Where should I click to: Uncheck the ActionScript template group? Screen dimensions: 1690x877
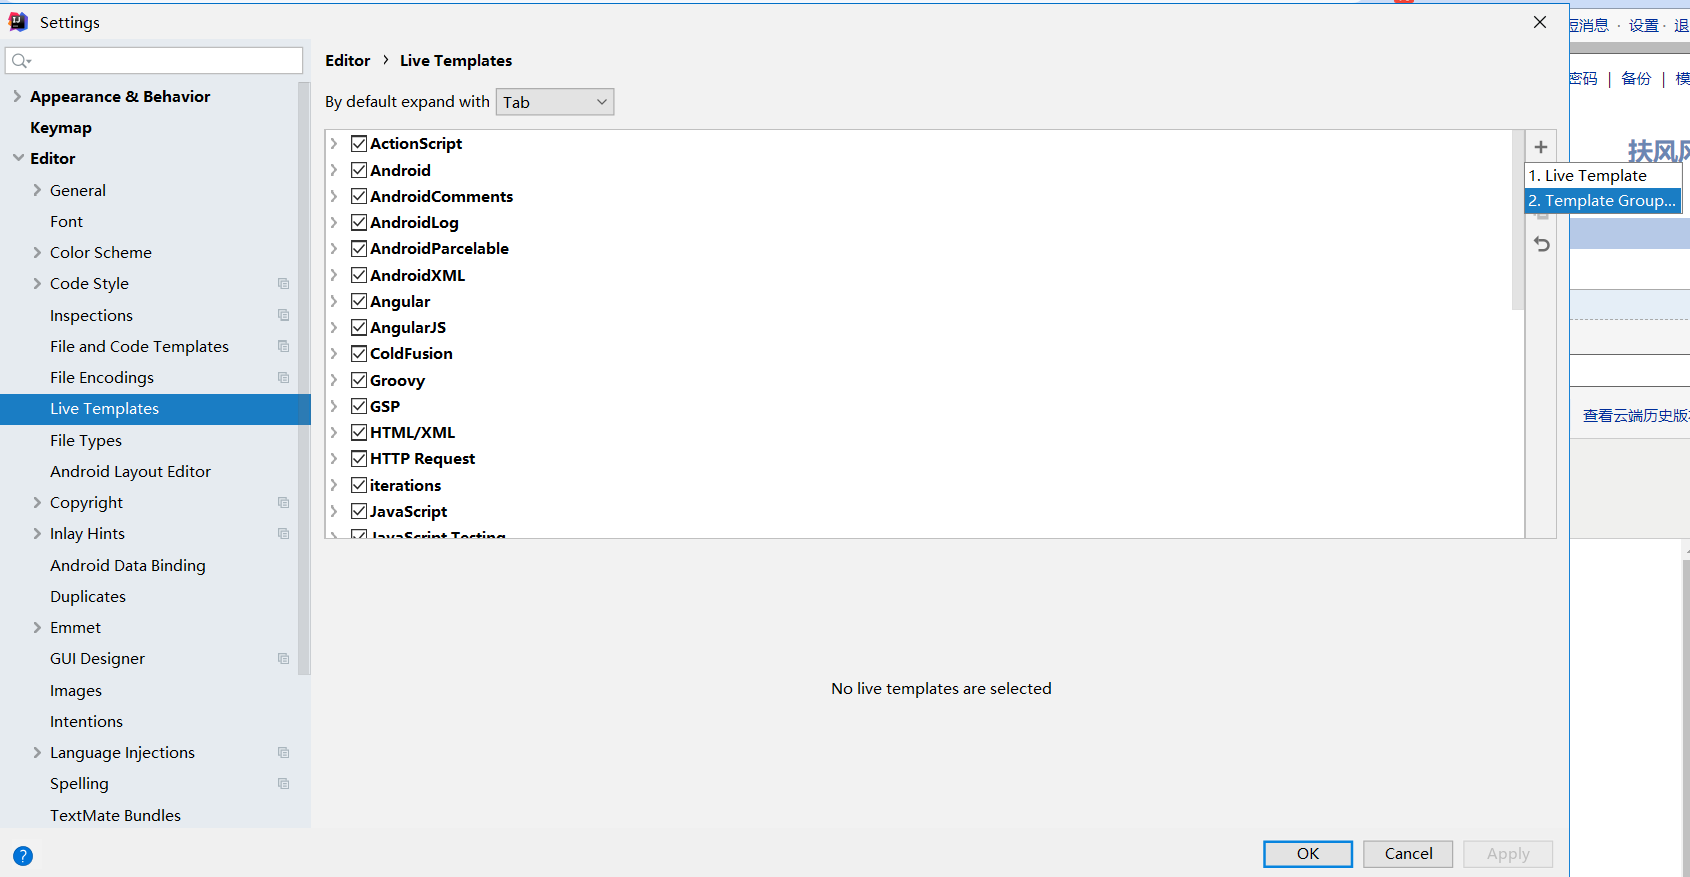tap(359, 143)
